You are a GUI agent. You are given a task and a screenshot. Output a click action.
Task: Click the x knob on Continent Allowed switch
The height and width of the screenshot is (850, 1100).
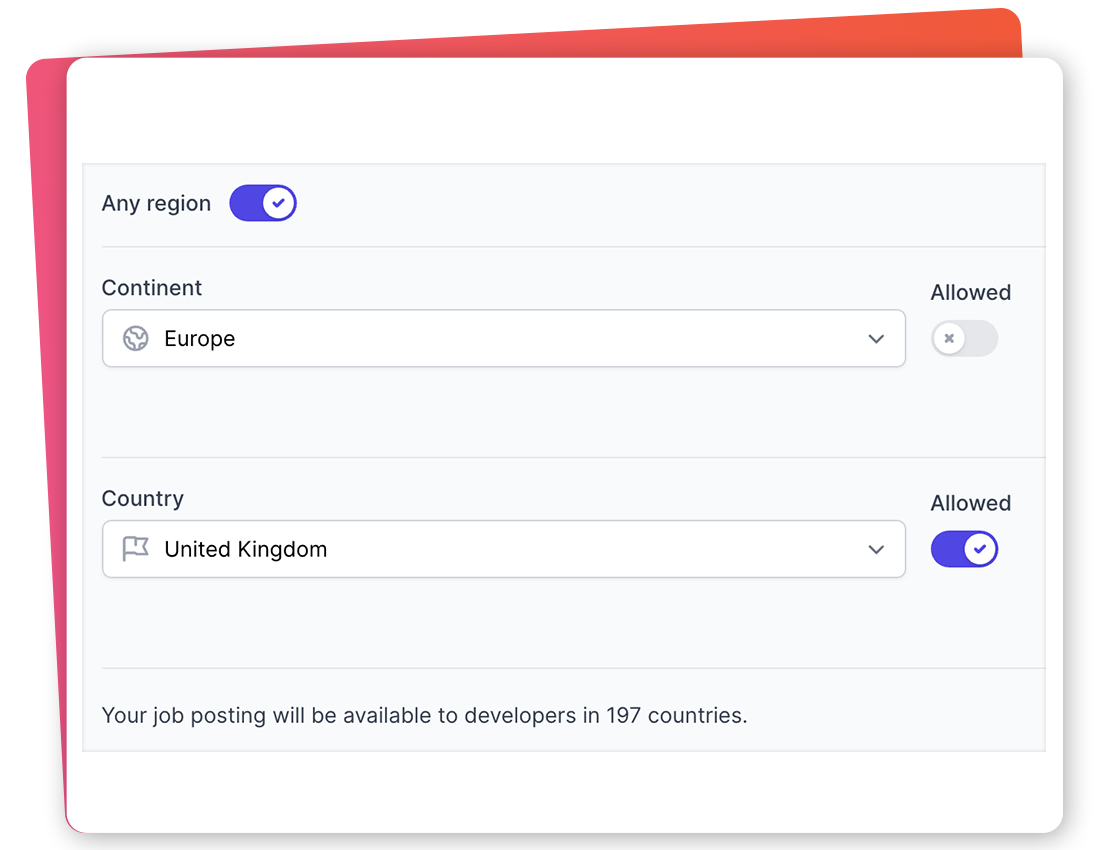[949, 339]
